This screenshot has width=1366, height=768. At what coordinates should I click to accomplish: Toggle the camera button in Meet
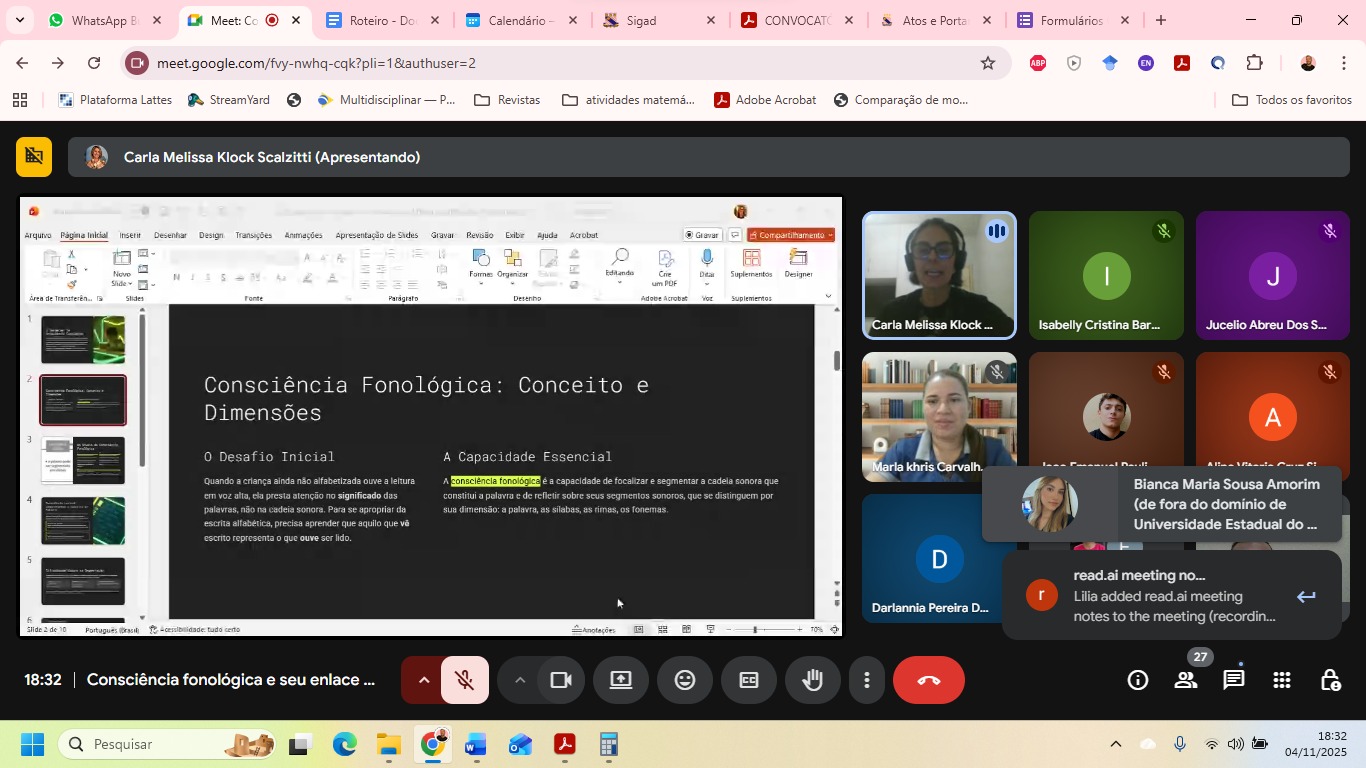pyautogui.click(x=561, y=680)
